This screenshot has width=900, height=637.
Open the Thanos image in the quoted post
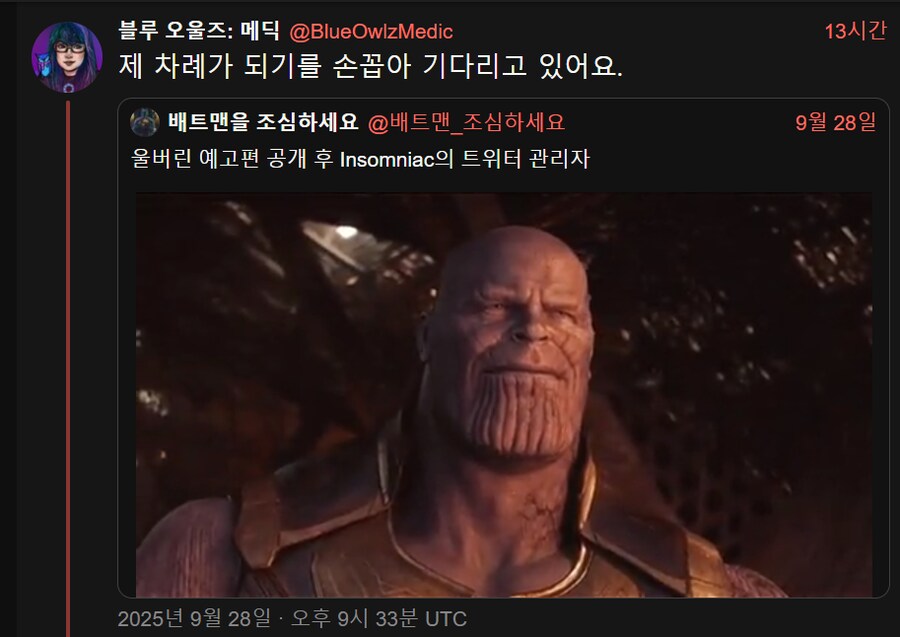coord(504,395)
